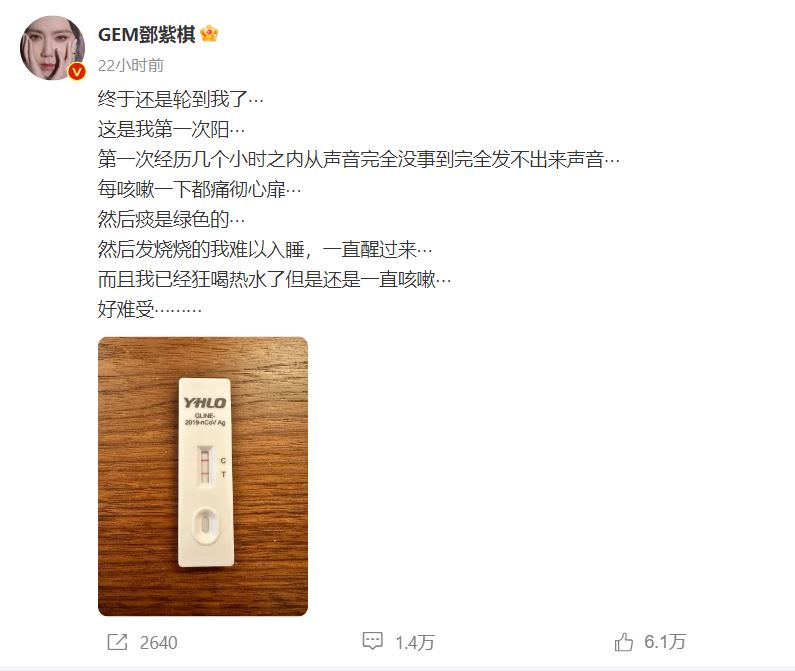Click the line 然后痰是绿色的
The height and width of the screenshot is (671, 795).
click(x=171, y=219)
